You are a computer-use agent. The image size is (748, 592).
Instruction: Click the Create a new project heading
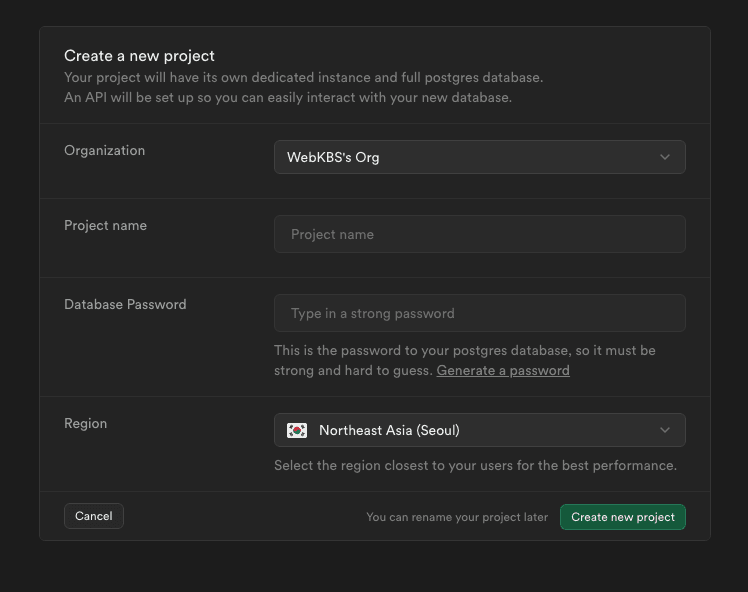[x=139, y=56]
